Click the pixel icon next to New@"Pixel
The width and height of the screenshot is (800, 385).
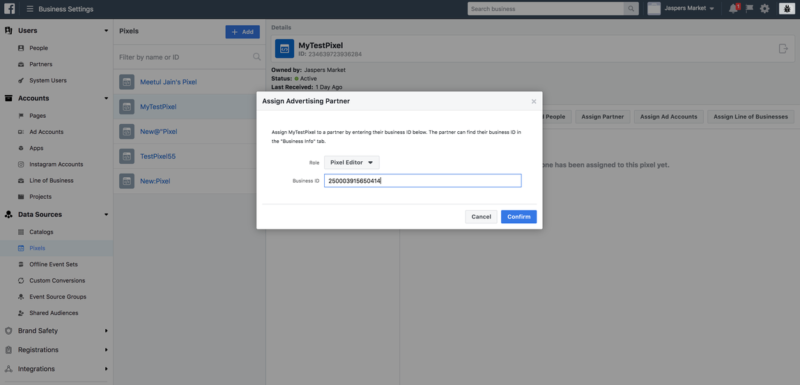[127, 131]
